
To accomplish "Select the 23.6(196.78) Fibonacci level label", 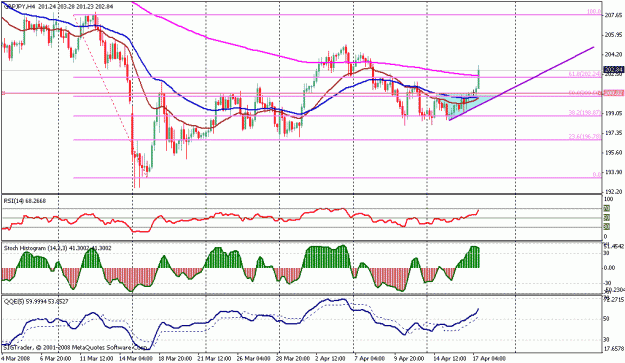I will pyautogui.click(x=585, y=137).
